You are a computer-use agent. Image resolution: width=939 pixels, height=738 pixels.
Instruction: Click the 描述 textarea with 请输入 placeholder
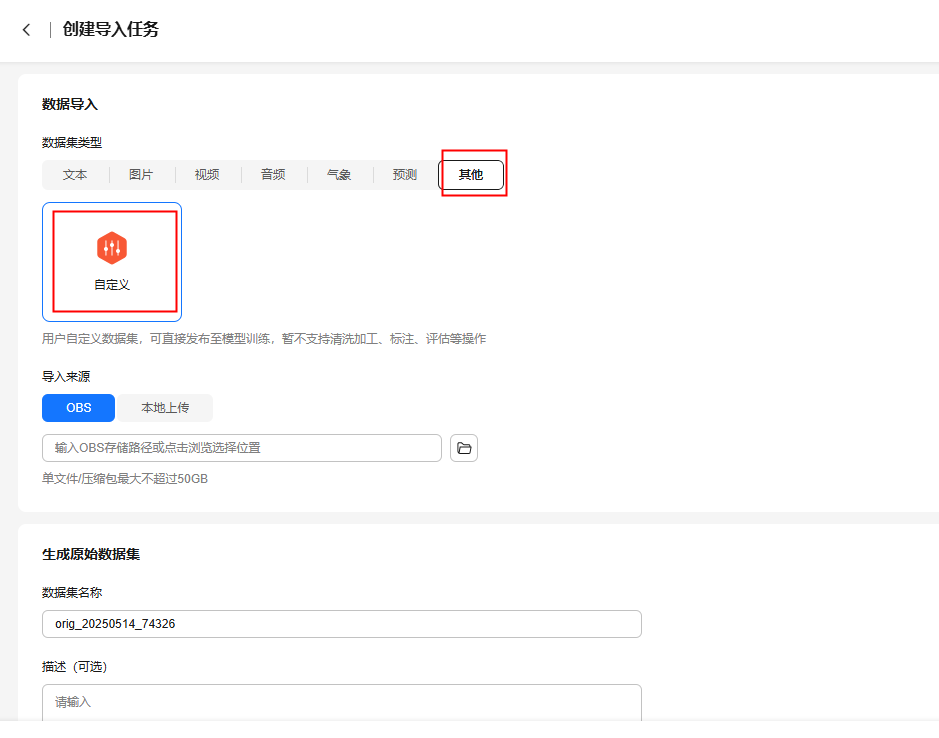point(342,702)
